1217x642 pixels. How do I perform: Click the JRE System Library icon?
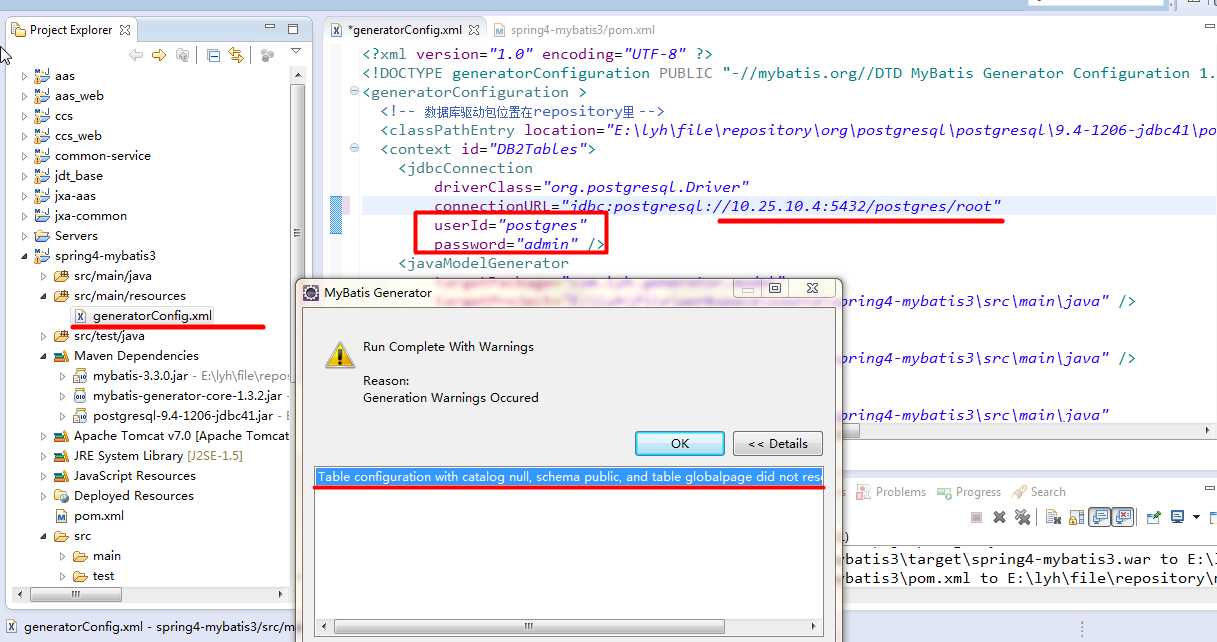62,456
